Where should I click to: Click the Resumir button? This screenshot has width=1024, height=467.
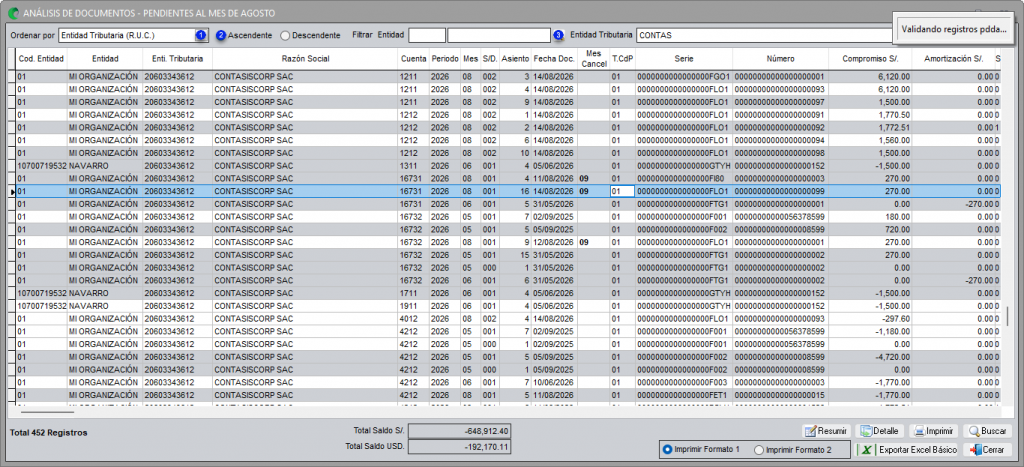pos(826,431)
